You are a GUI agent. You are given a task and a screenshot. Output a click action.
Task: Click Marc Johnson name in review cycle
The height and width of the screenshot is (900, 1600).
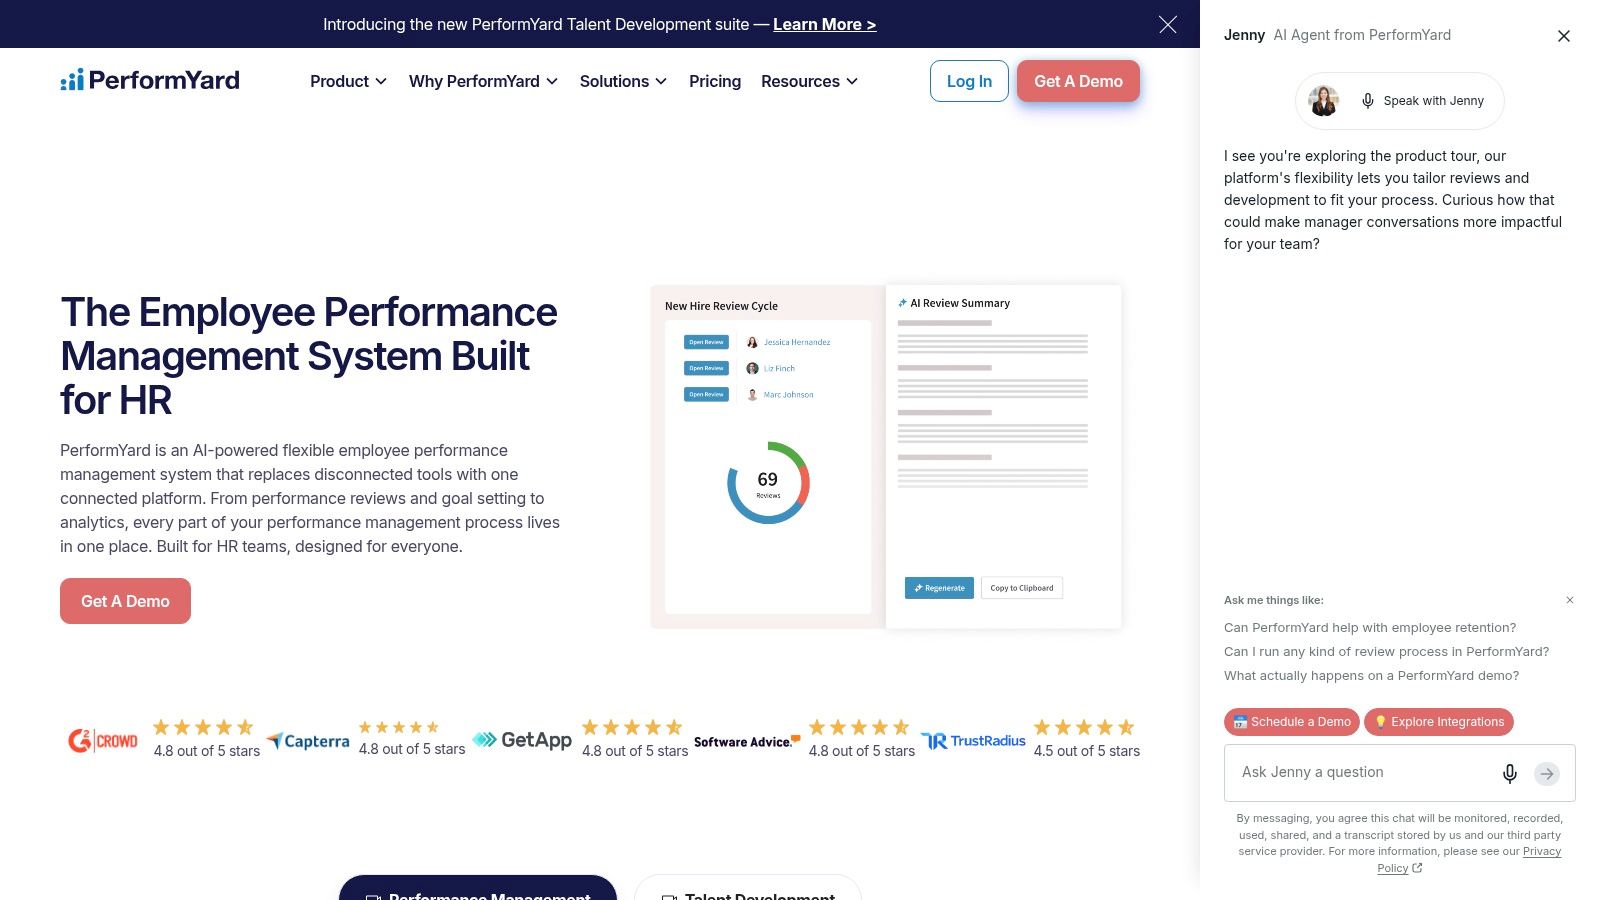(789, 394)
